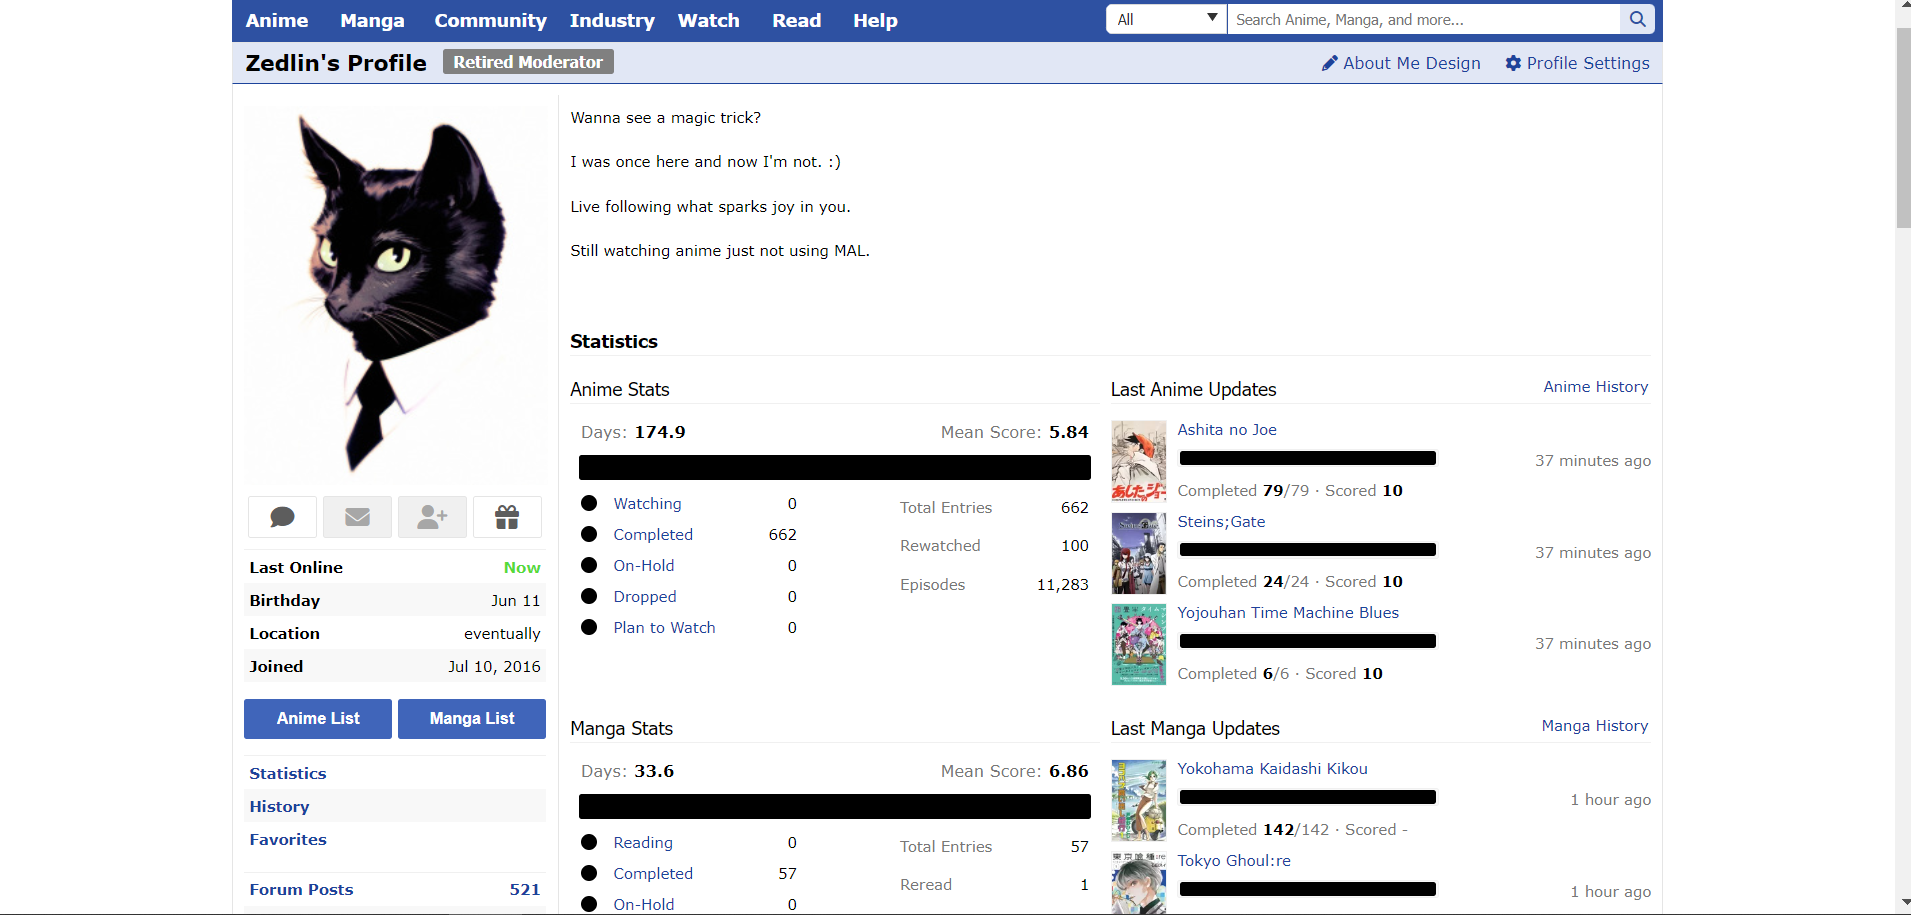1911x915 pixels.
Task: View the Favorites section
Action: (287, 839)
